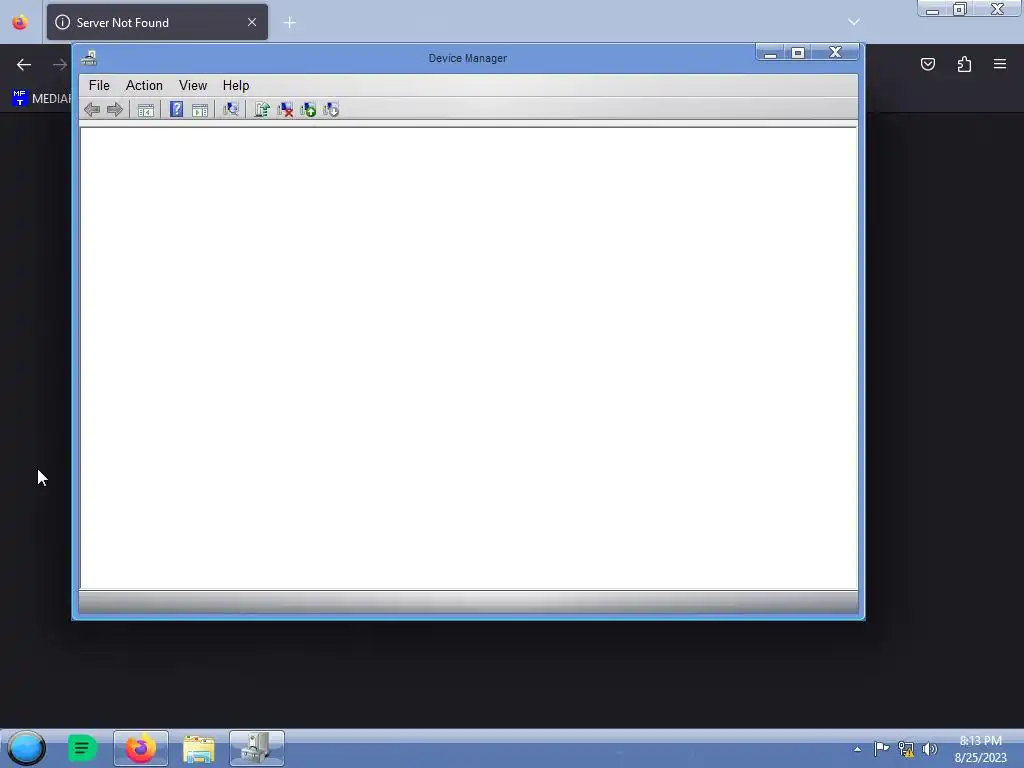1024x768 pixels.
Task: Maximize the Device Manager window
Action: [x=797, y=53]
